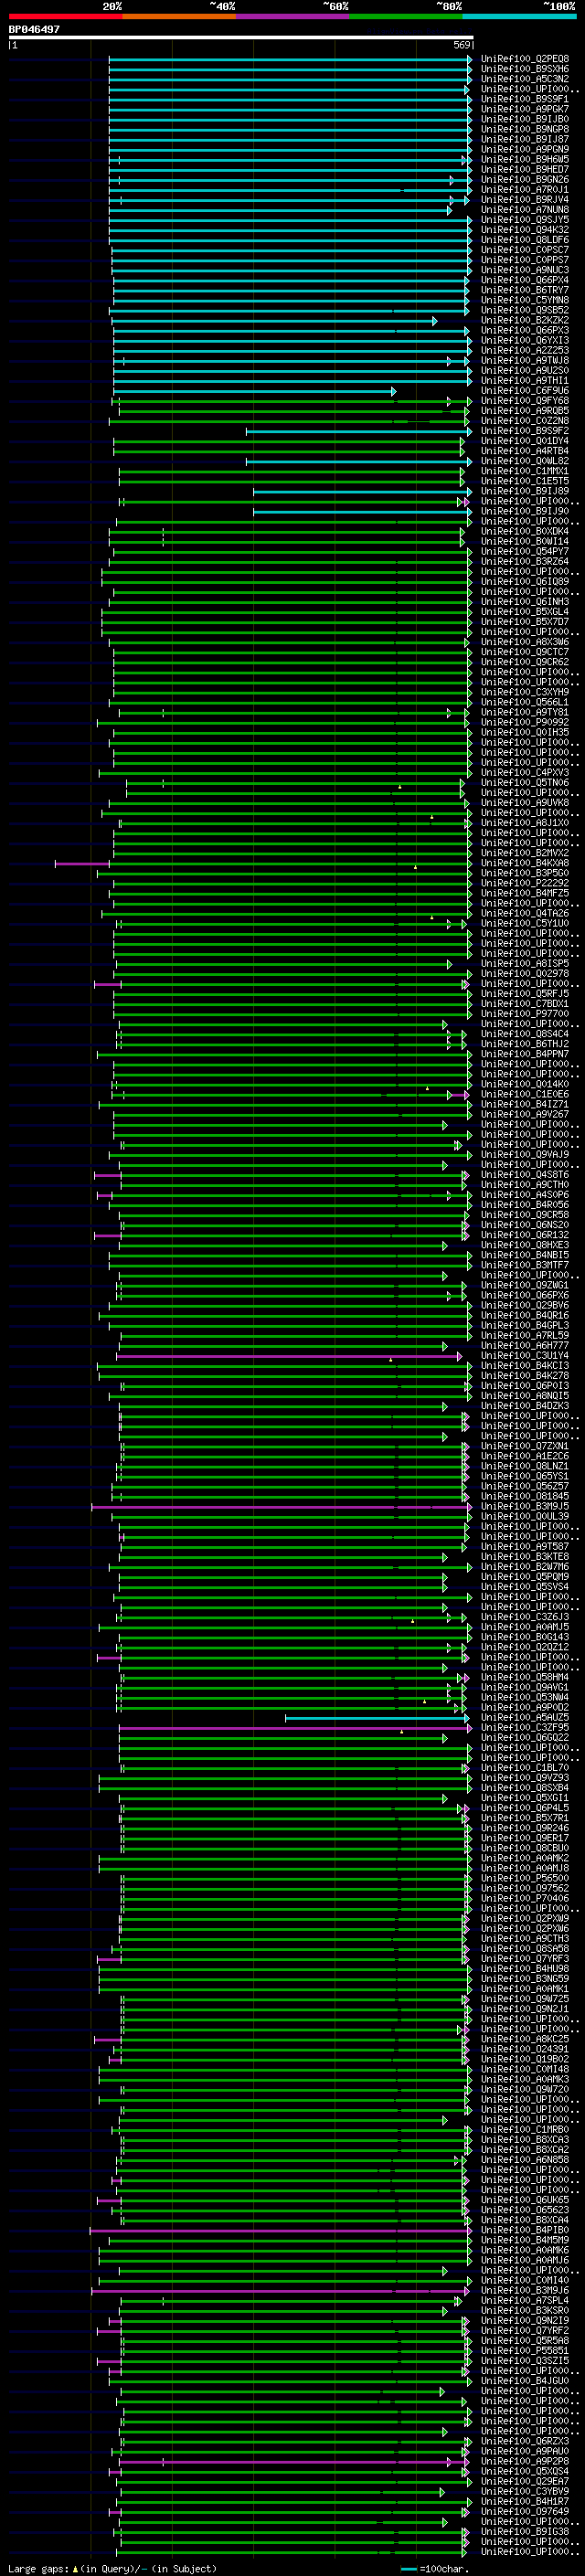Select UniRef100_B2KZK2 hit label
The width and height of the screenshot is (585, 2576).
click(525, 320)
